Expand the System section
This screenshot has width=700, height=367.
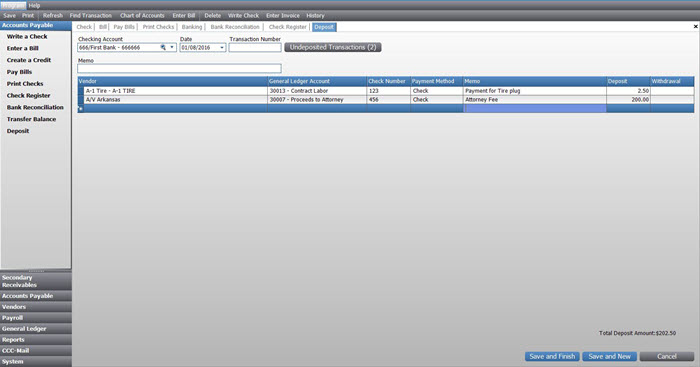(36, 362)
